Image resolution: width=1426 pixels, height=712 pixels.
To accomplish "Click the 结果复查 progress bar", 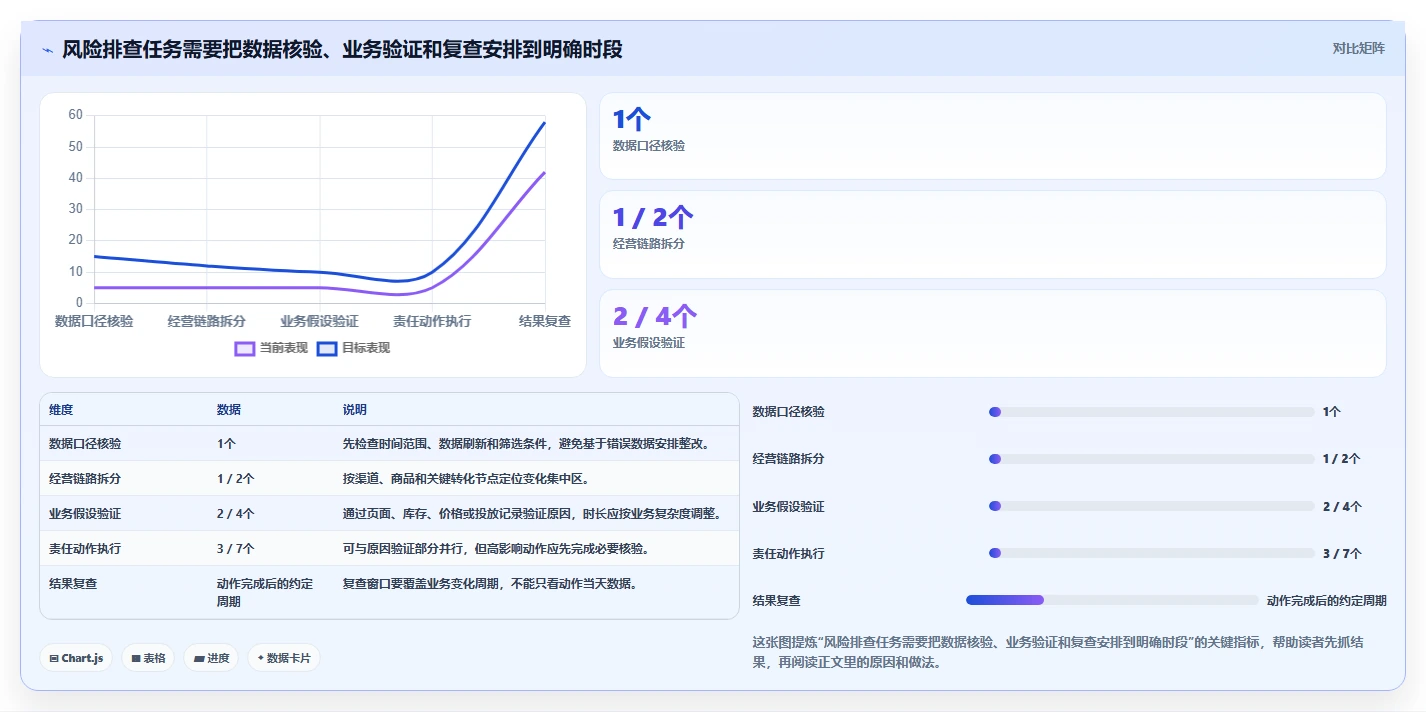I will 1112,600.
